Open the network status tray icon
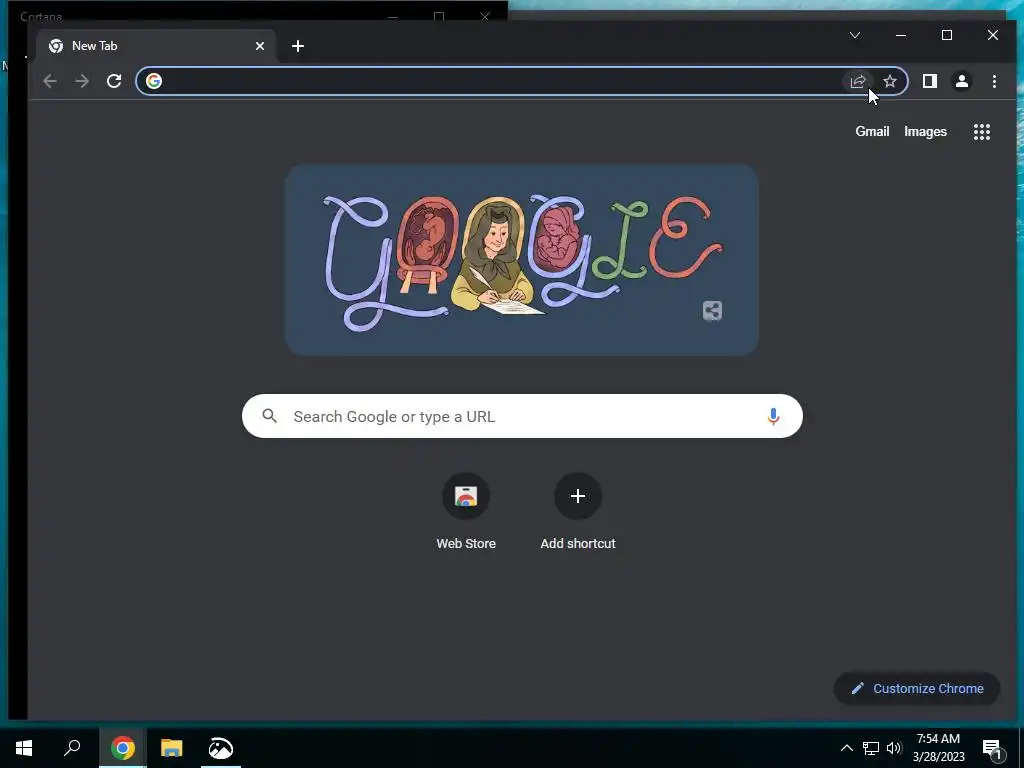The height and width of the screenshot is (768, 1024). [871, 748]
